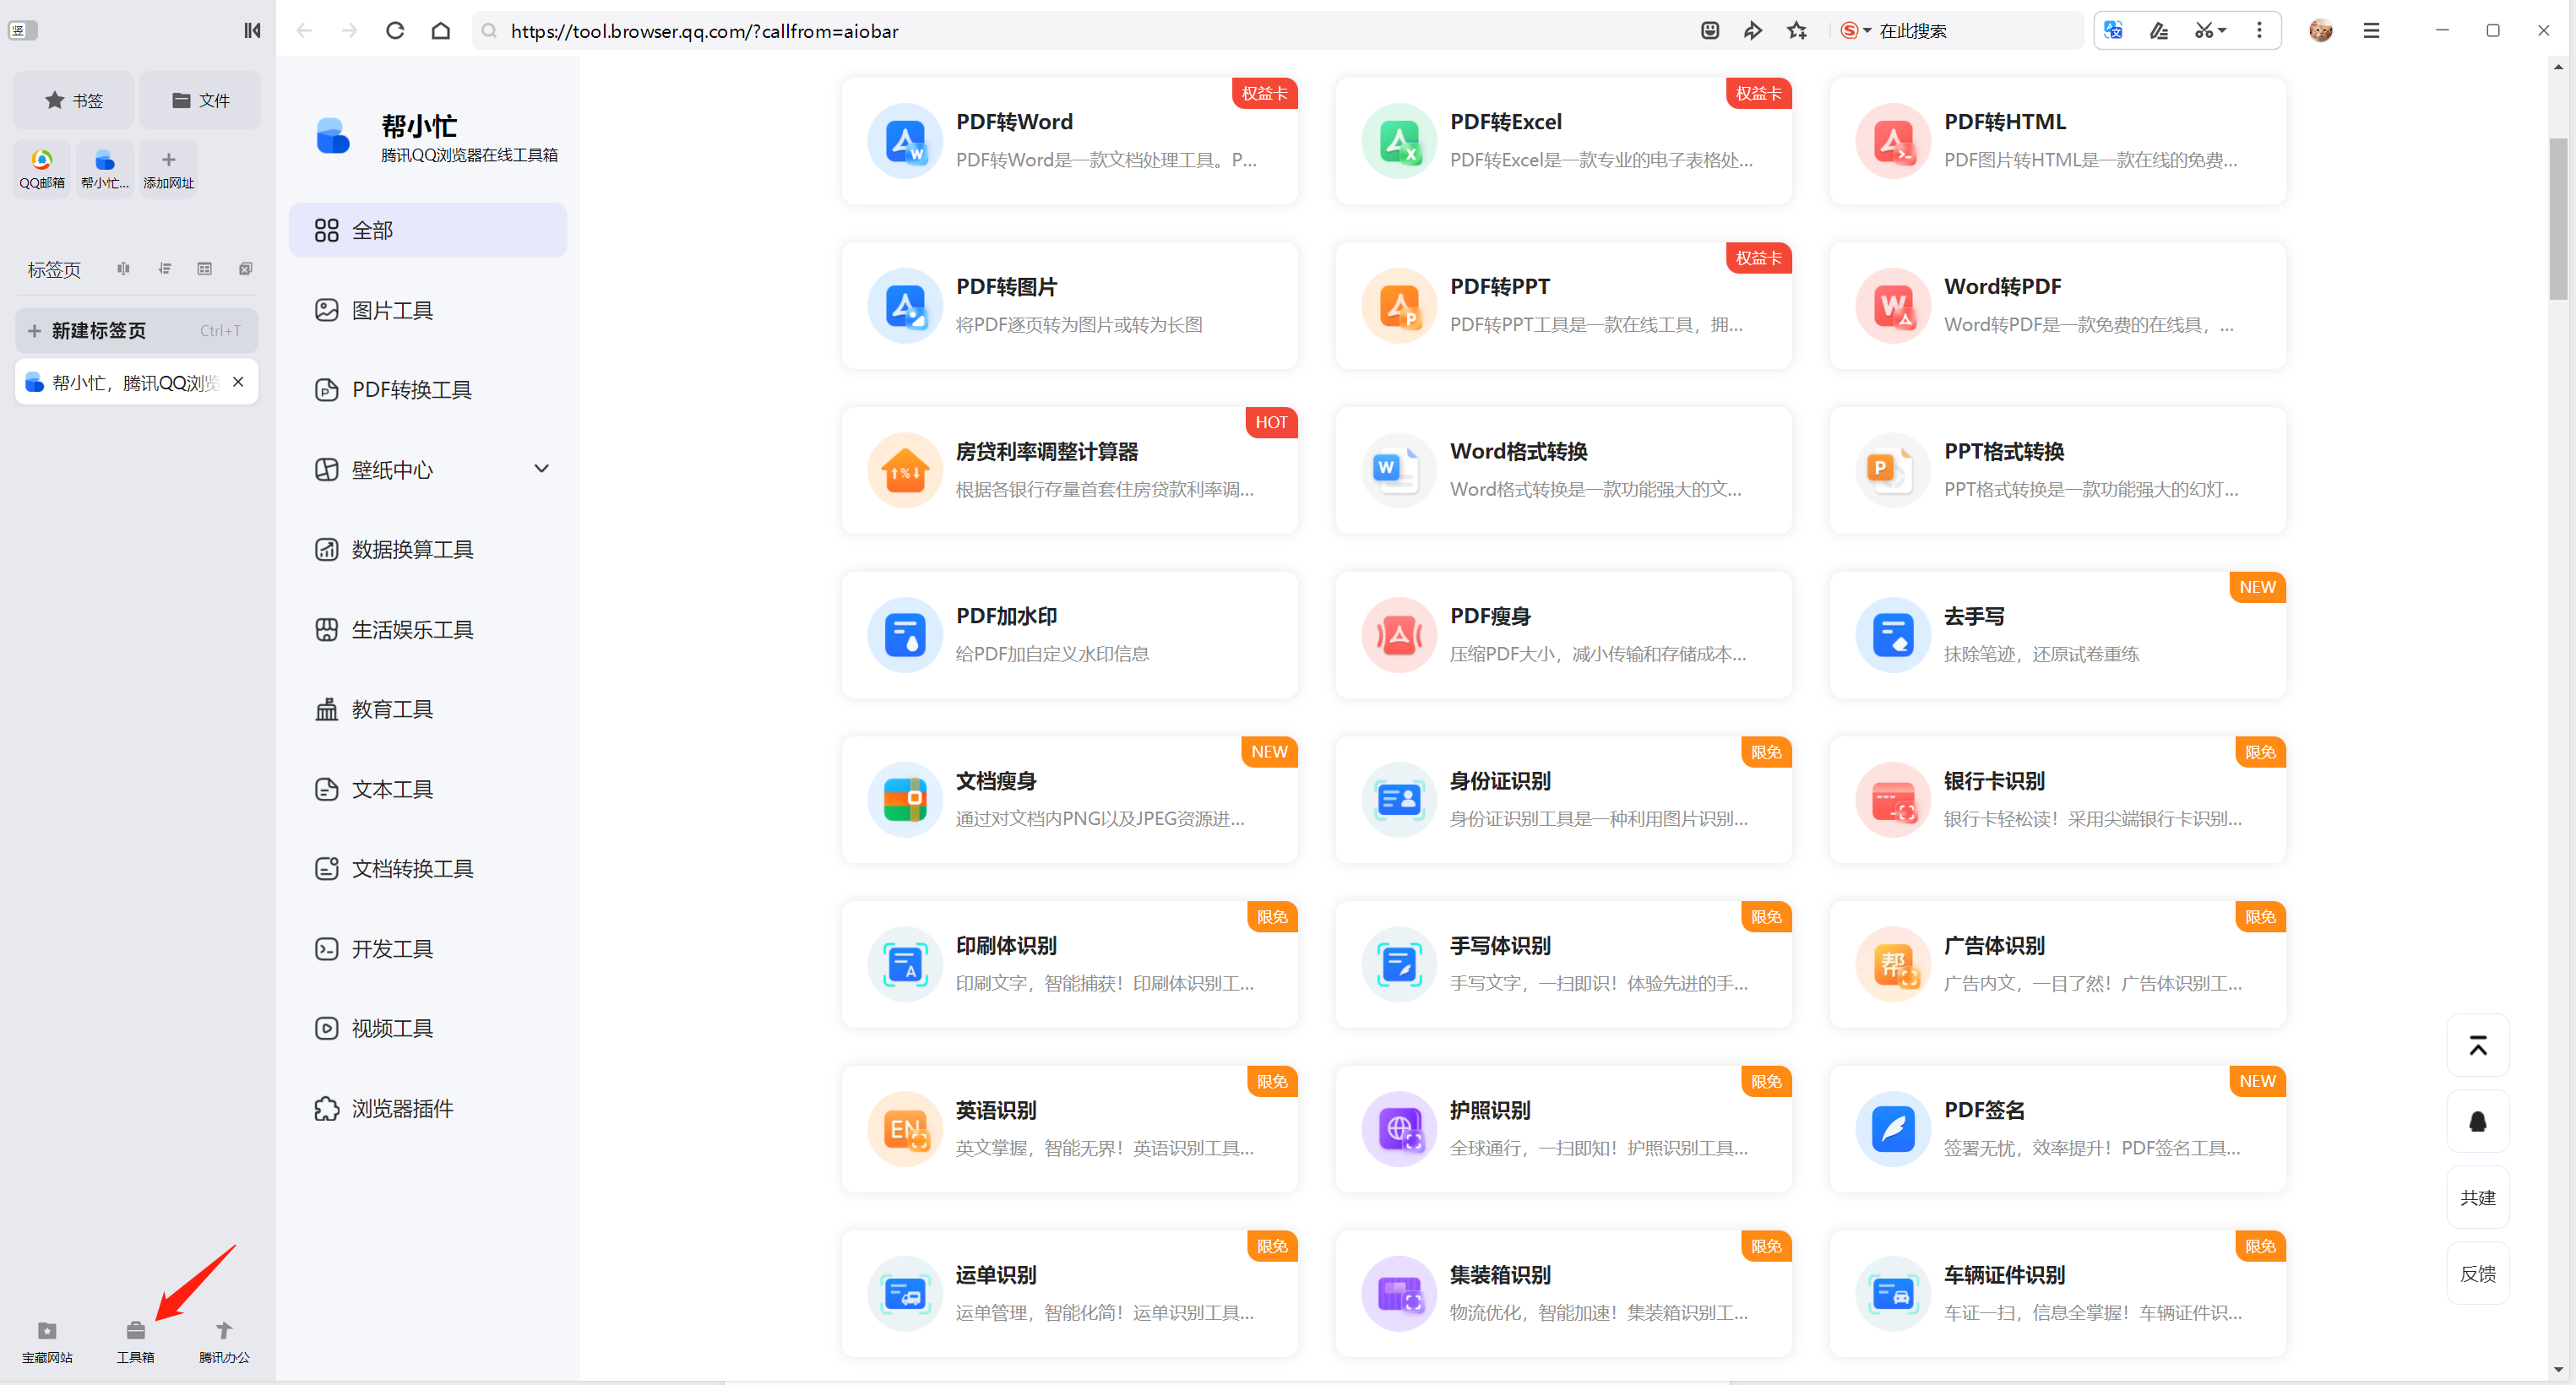Image resolution: width=2576 pixels, height=1385 pixels.
Task: Open the PDF转Excel tool icon
Action: 1399,141
